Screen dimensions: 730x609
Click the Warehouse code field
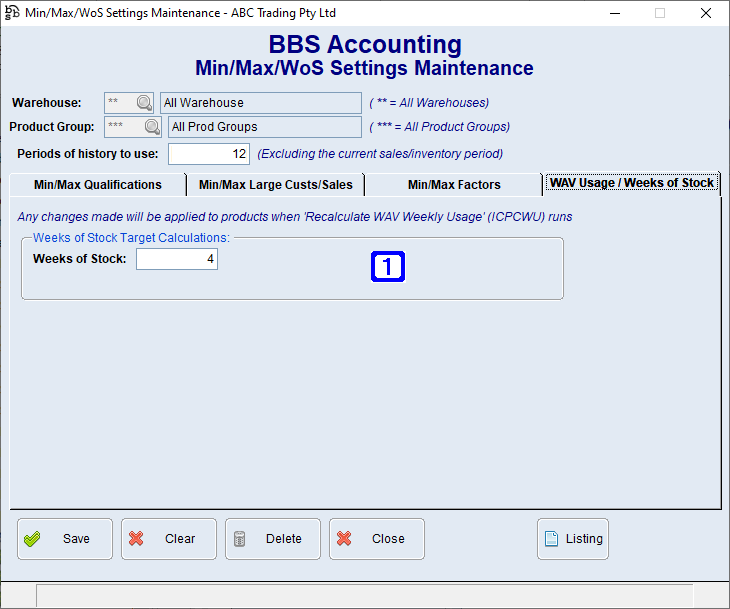click(x=119, y=103)
